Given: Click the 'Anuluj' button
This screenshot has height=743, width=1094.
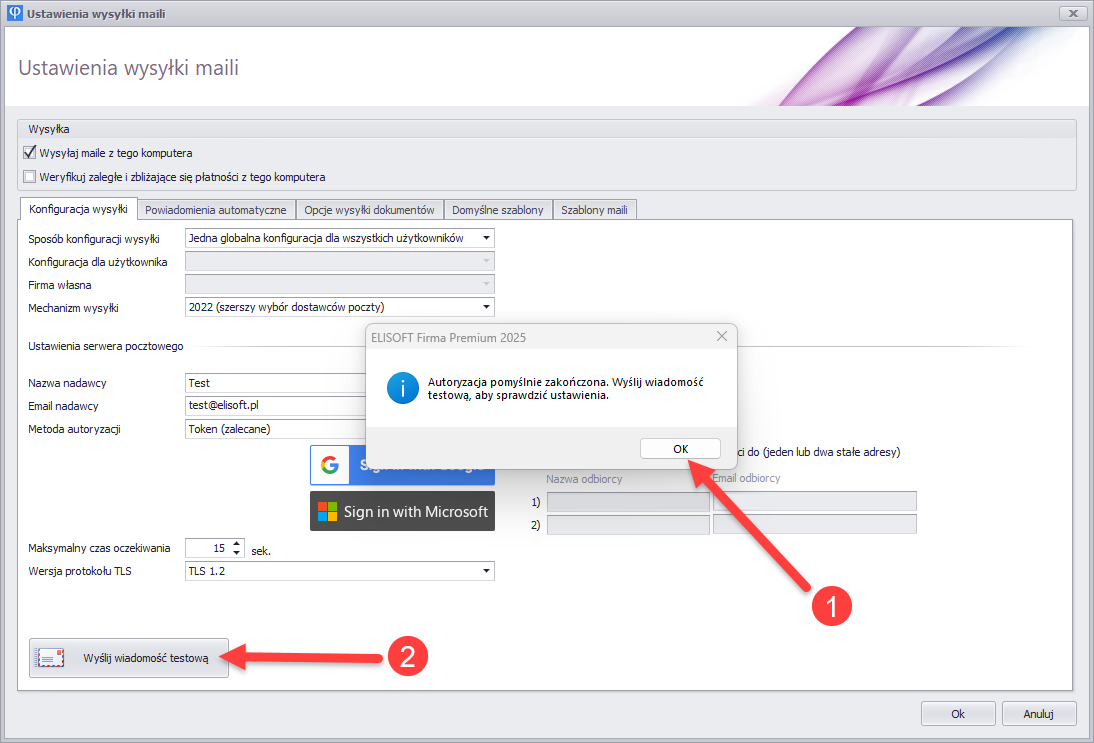Looking at the screenshot, I should pyautogui.click(x=1039, y=714).
